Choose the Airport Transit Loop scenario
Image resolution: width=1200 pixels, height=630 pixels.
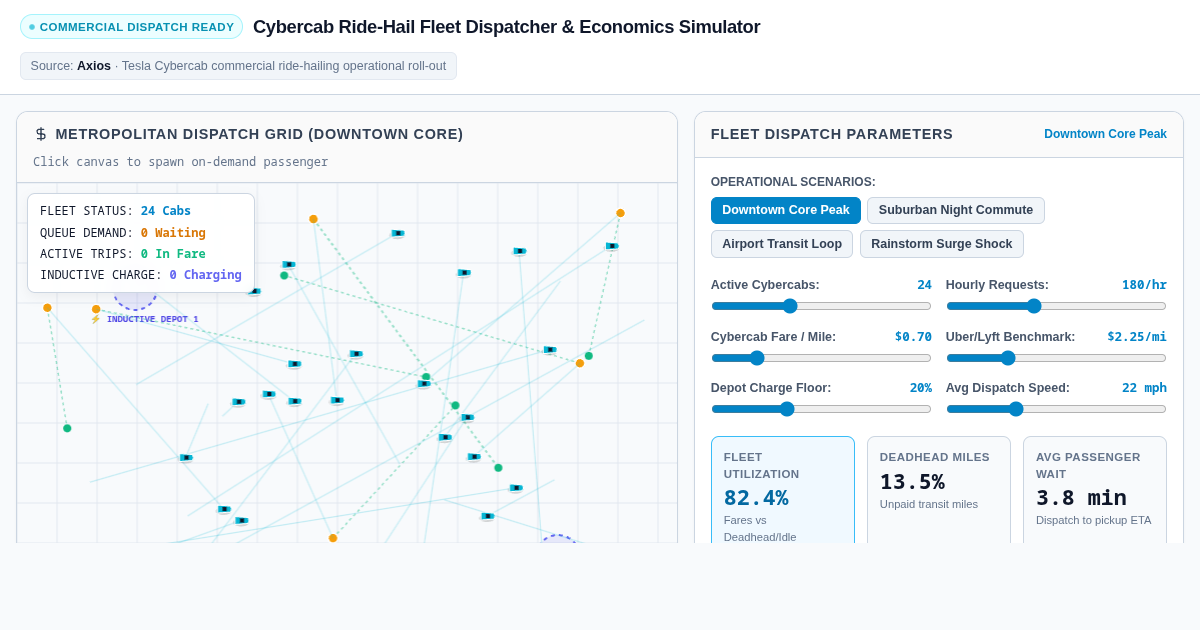pyautogui.click(x=782, y=244)
